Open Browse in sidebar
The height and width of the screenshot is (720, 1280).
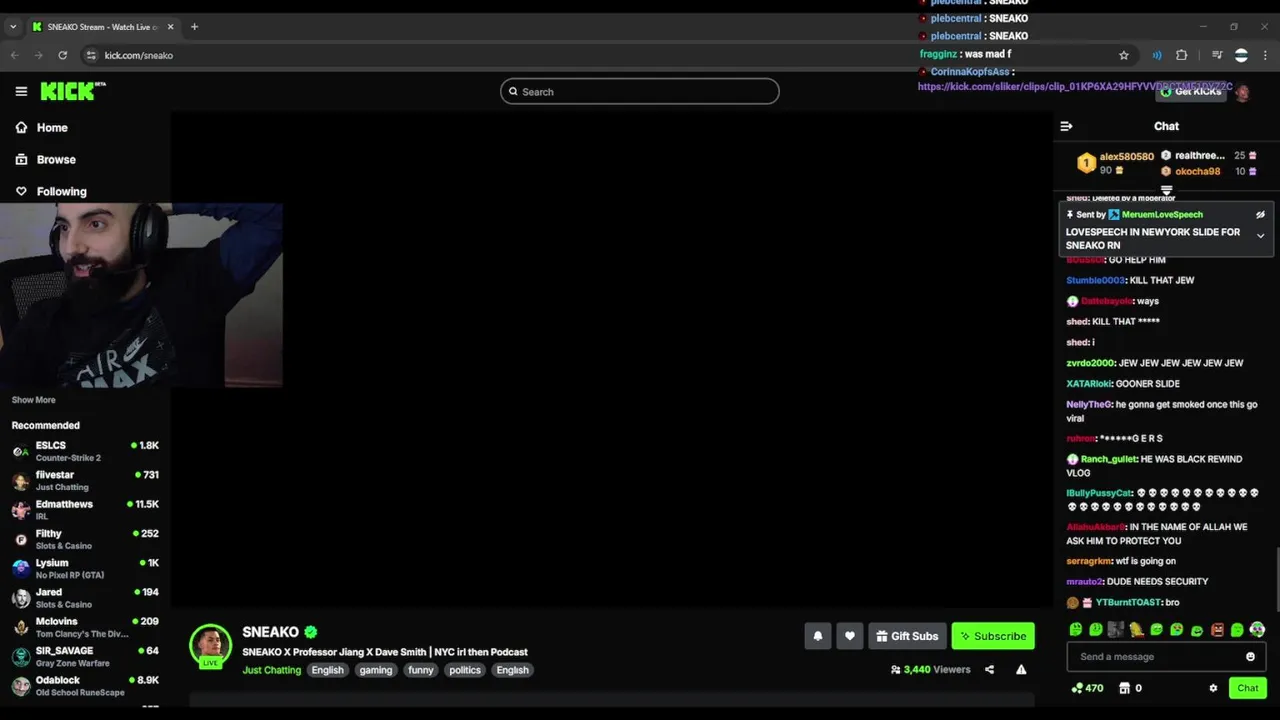pos(45,159)
